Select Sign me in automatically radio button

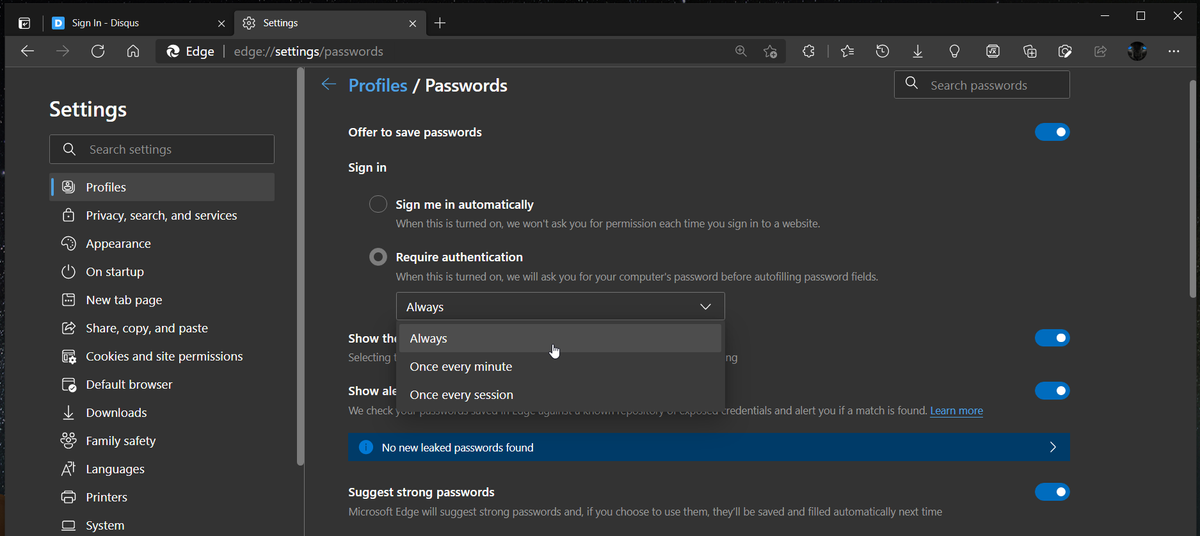coord(378,204)
